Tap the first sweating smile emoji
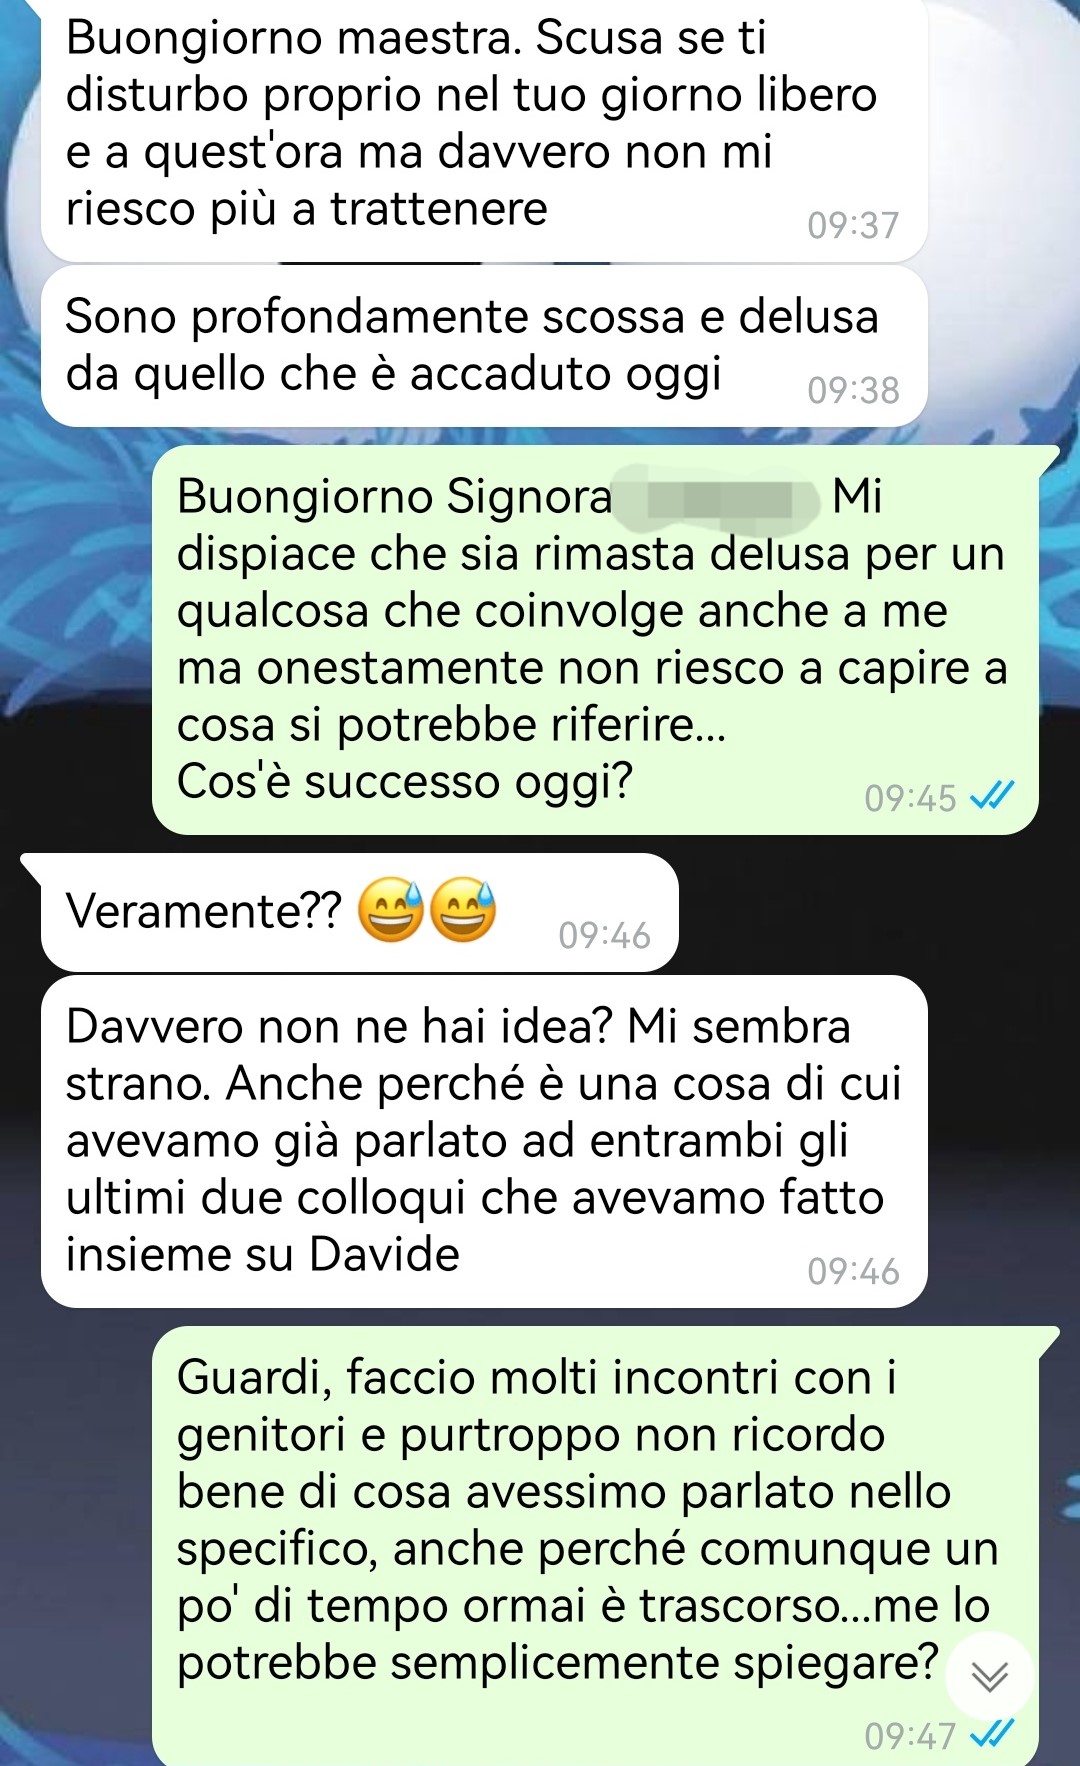Image resolution: width=1080 pixels, height=1766 pixels. (391, 910)
